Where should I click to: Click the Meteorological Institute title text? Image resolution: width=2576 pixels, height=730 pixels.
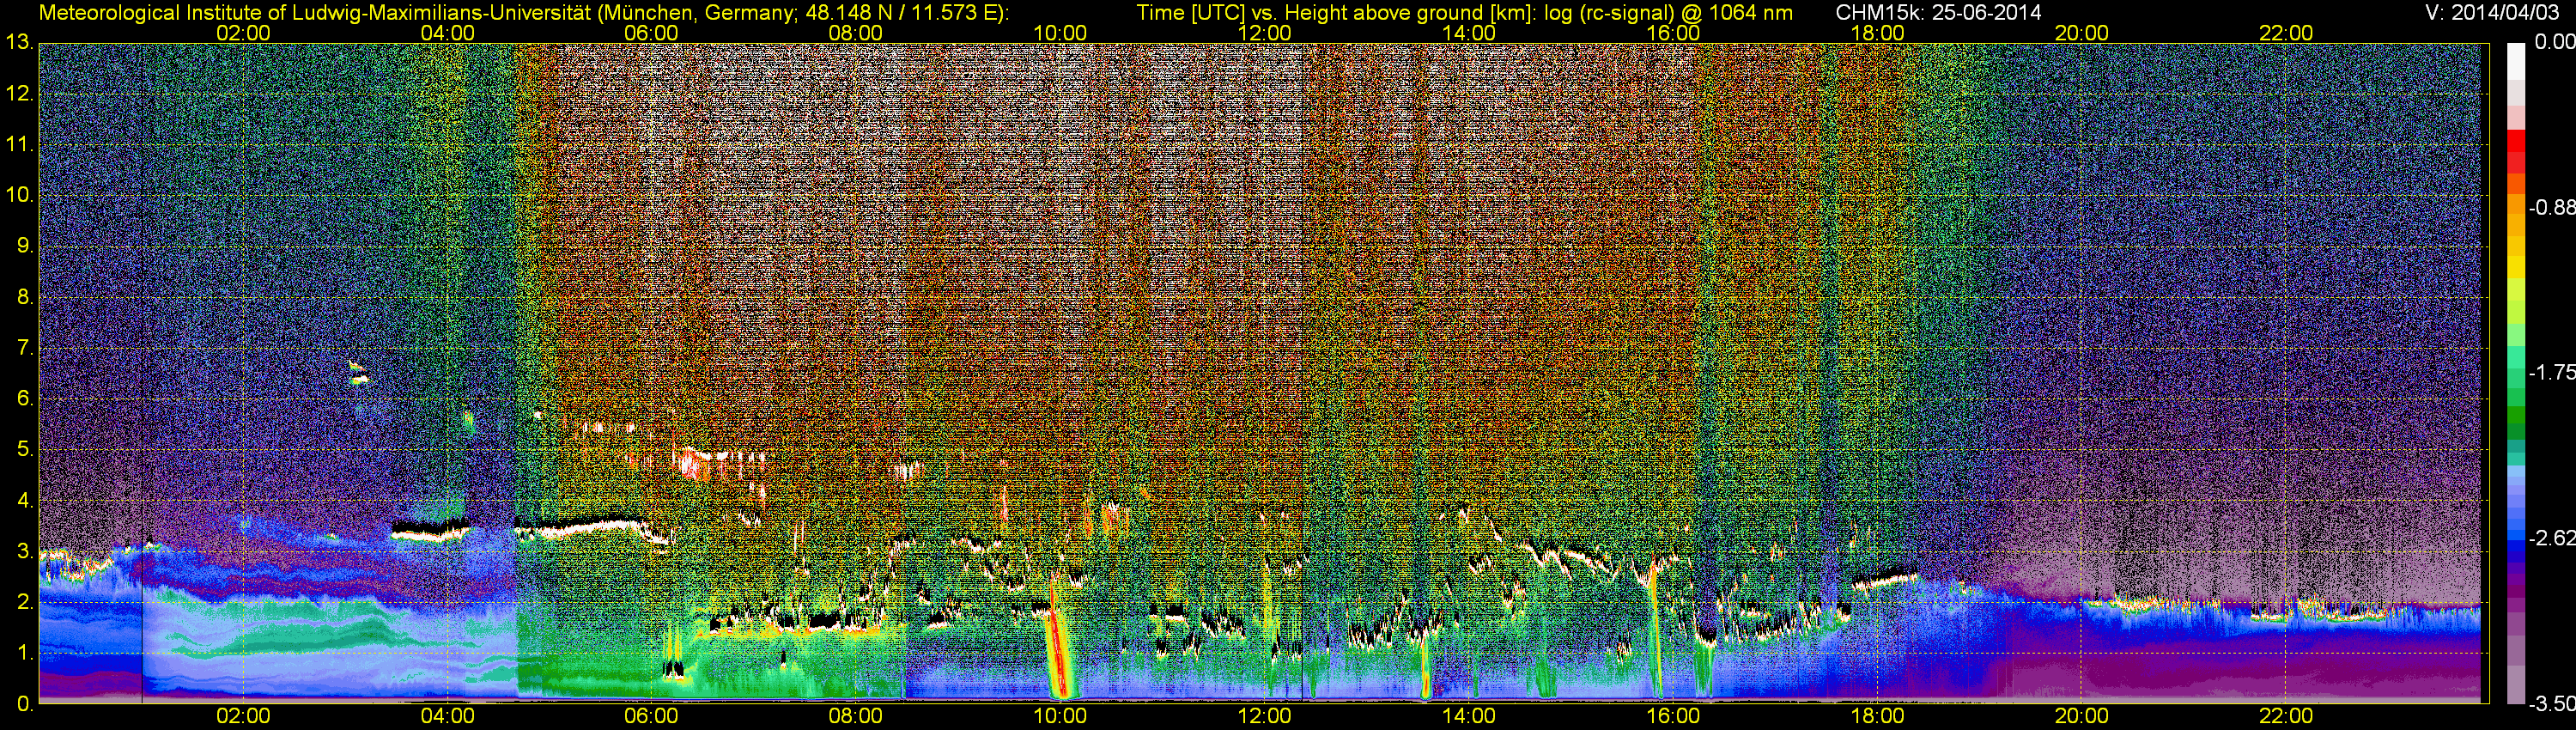point(523,13)
